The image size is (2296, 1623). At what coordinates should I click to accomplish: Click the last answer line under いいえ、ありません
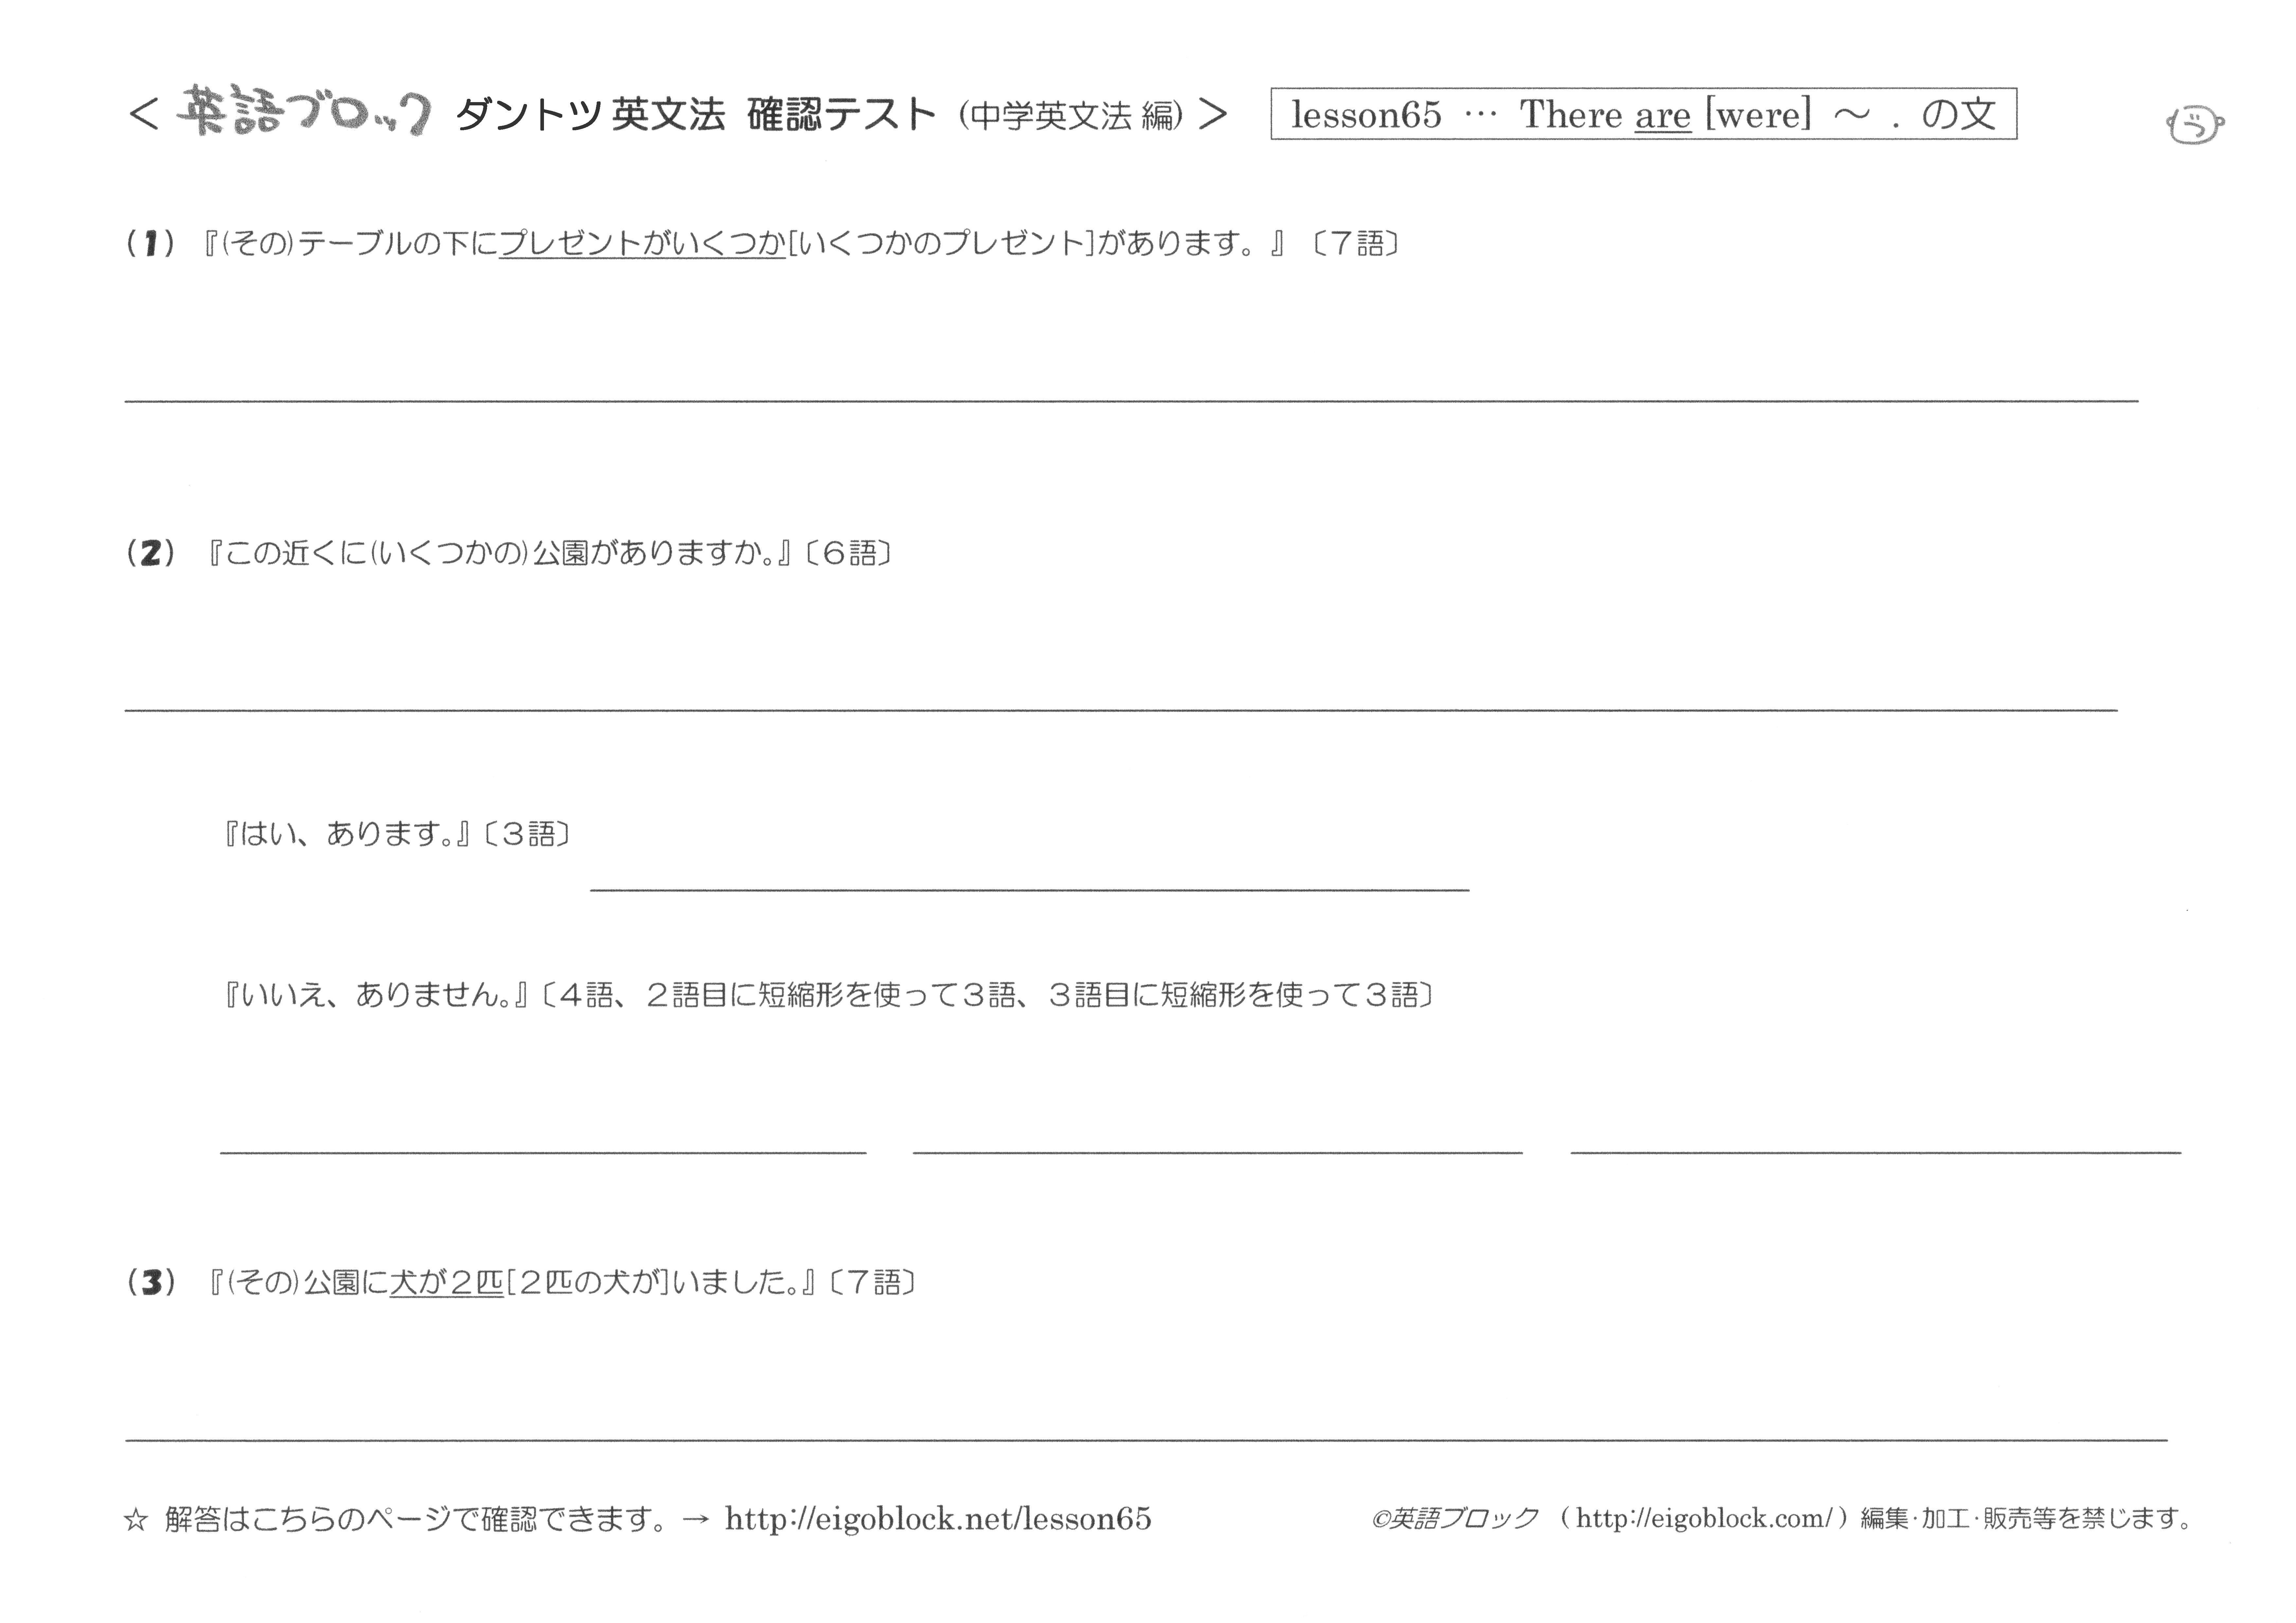coord(1876,1153)
